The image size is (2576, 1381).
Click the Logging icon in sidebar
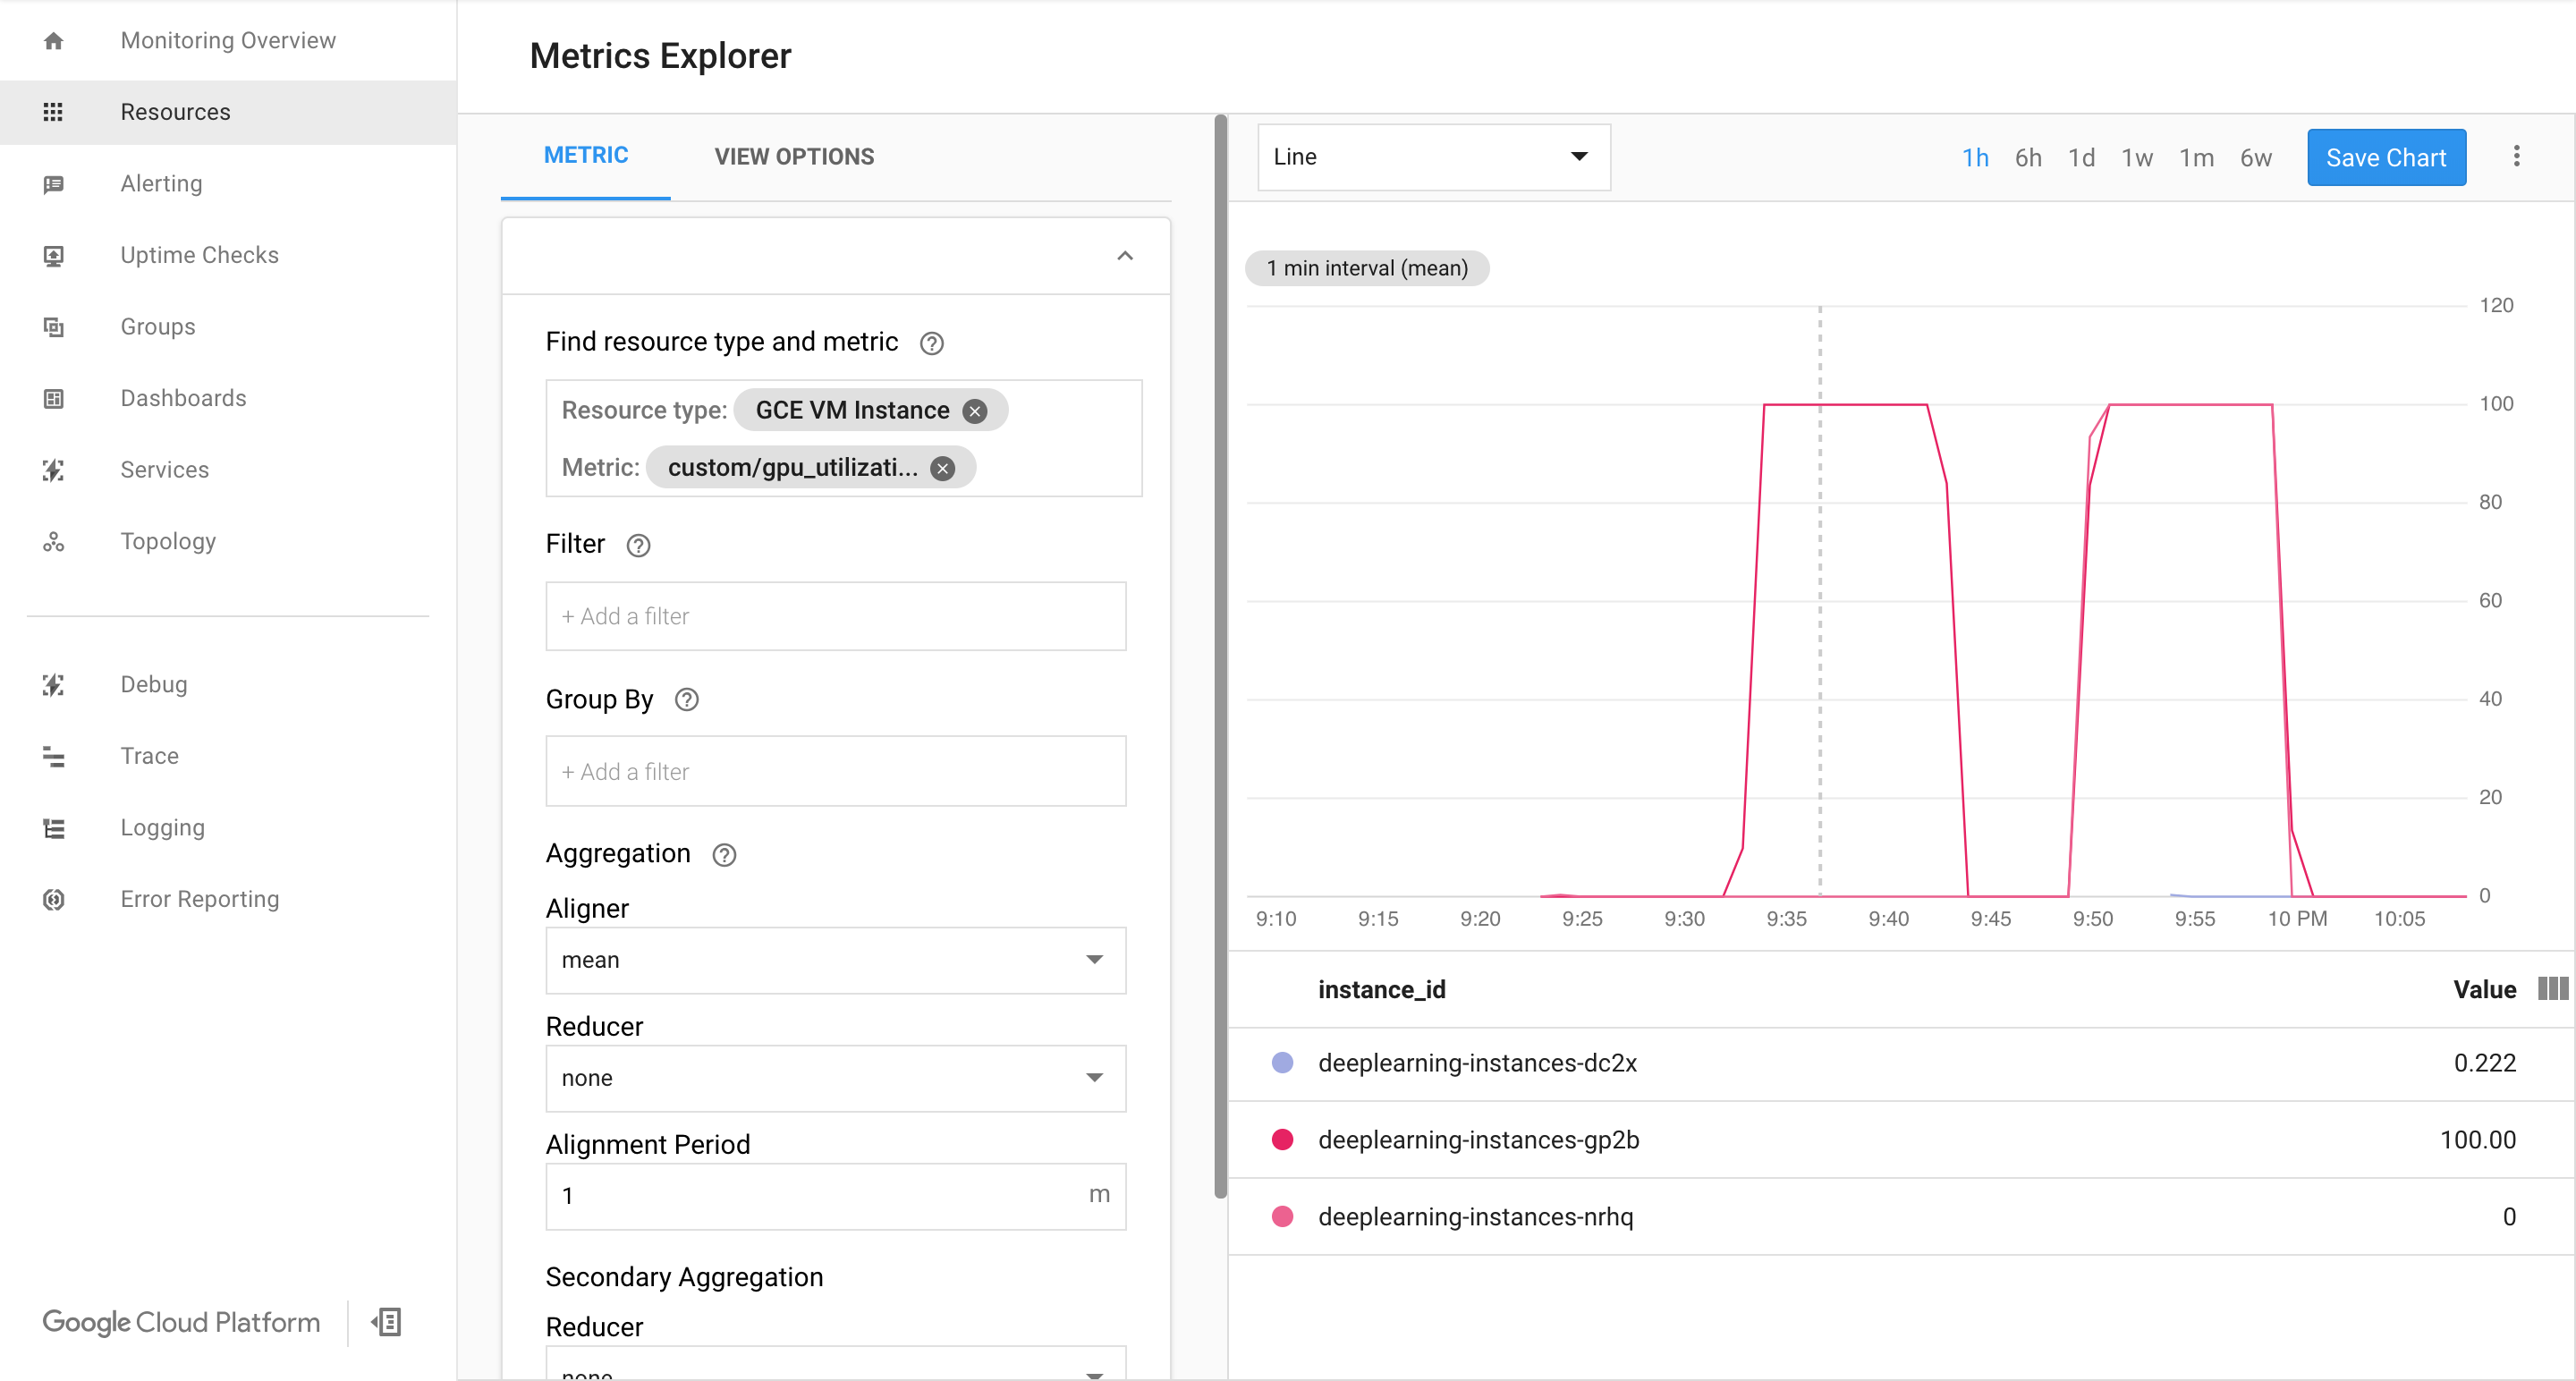click(55, 826)
